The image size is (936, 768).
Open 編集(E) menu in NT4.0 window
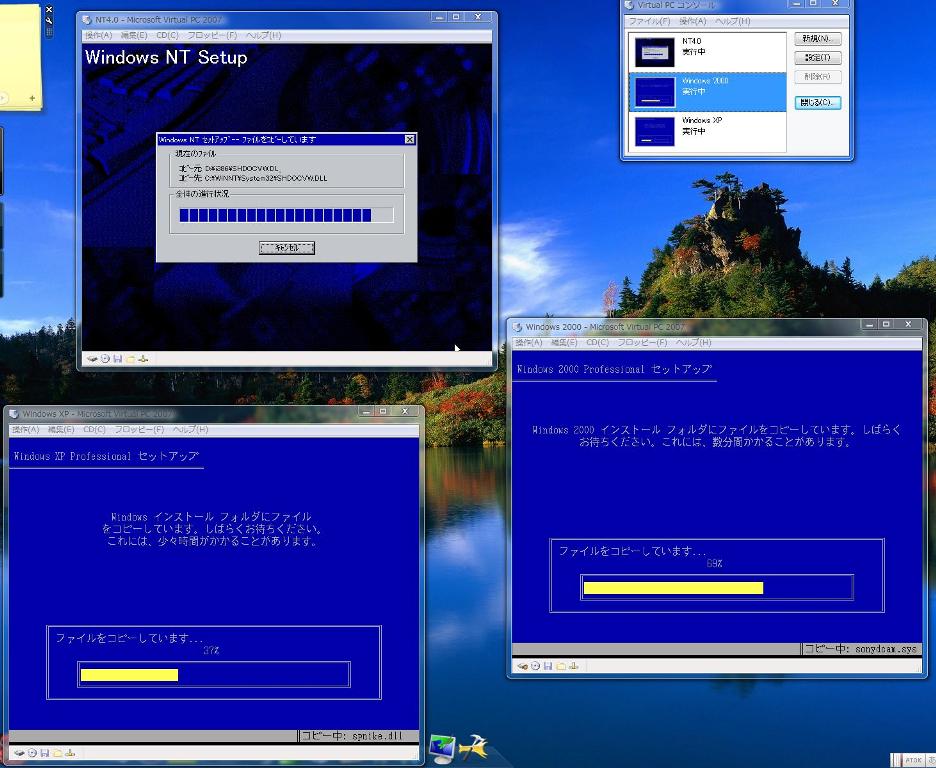click(x=134, y=35)
